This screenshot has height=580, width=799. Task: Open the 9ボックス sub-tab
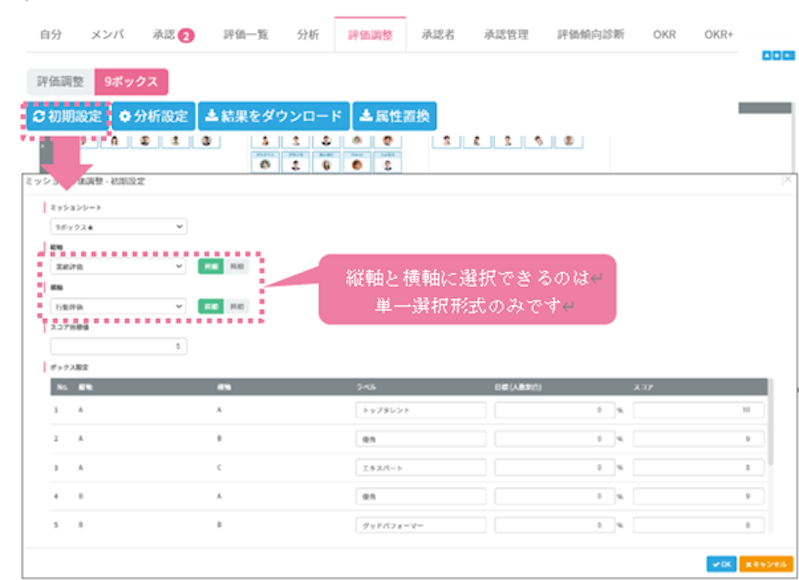point(131,82)
